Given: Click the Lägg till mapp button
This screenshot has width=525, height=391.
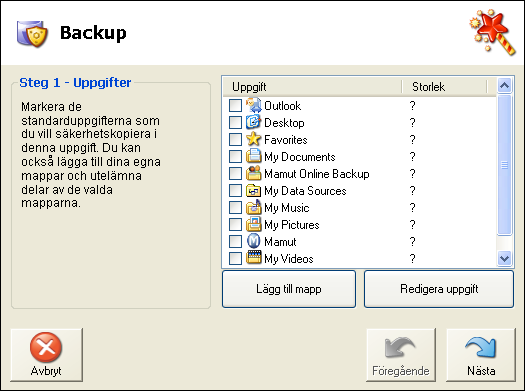Looking at the screenshot, I should 289,289.
